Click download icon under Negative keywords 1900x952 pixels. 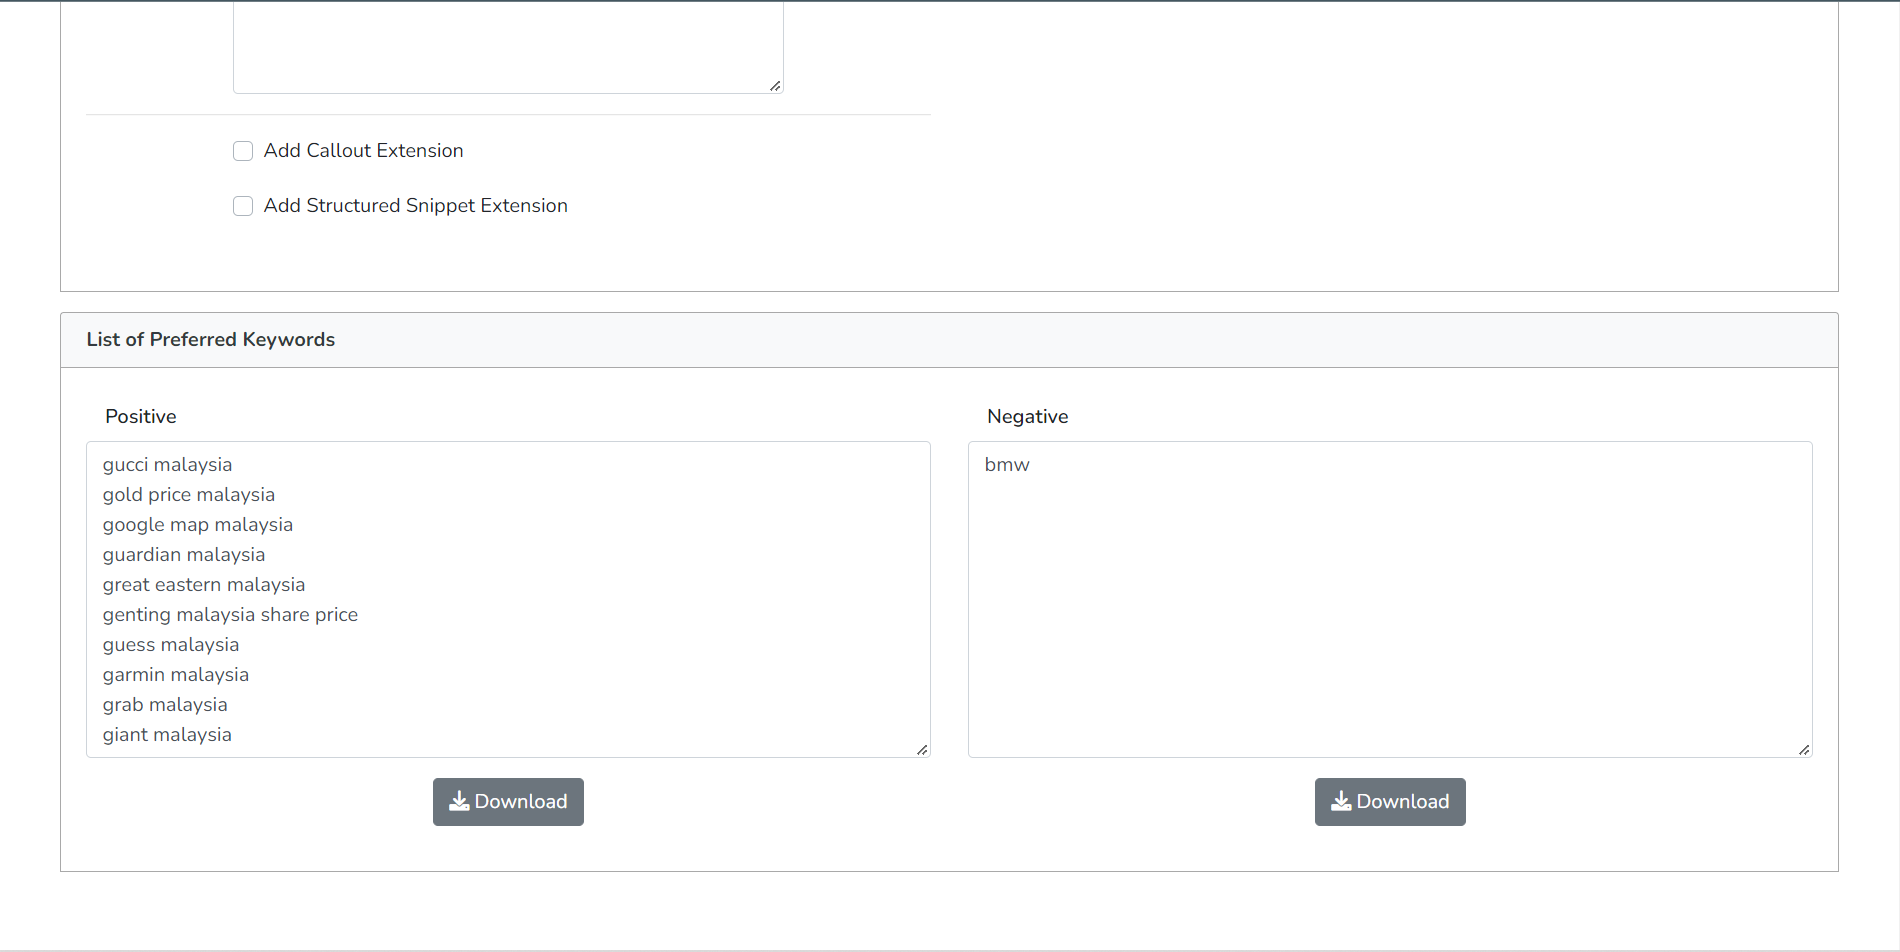(1341, 801)
